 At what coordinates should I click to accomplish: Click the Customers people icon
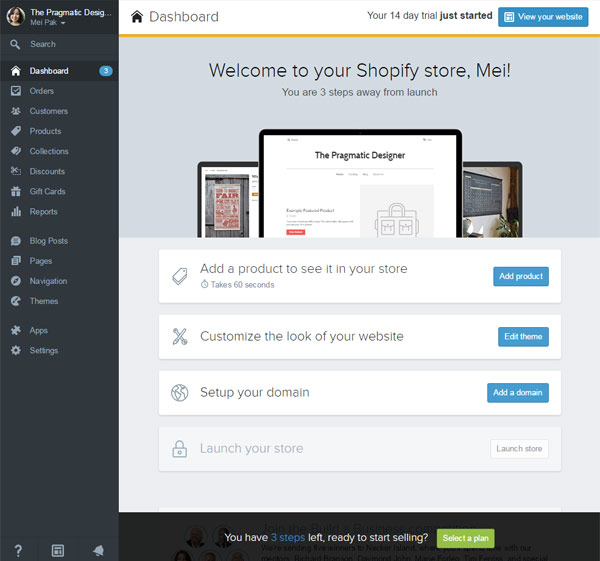point(16,111)
